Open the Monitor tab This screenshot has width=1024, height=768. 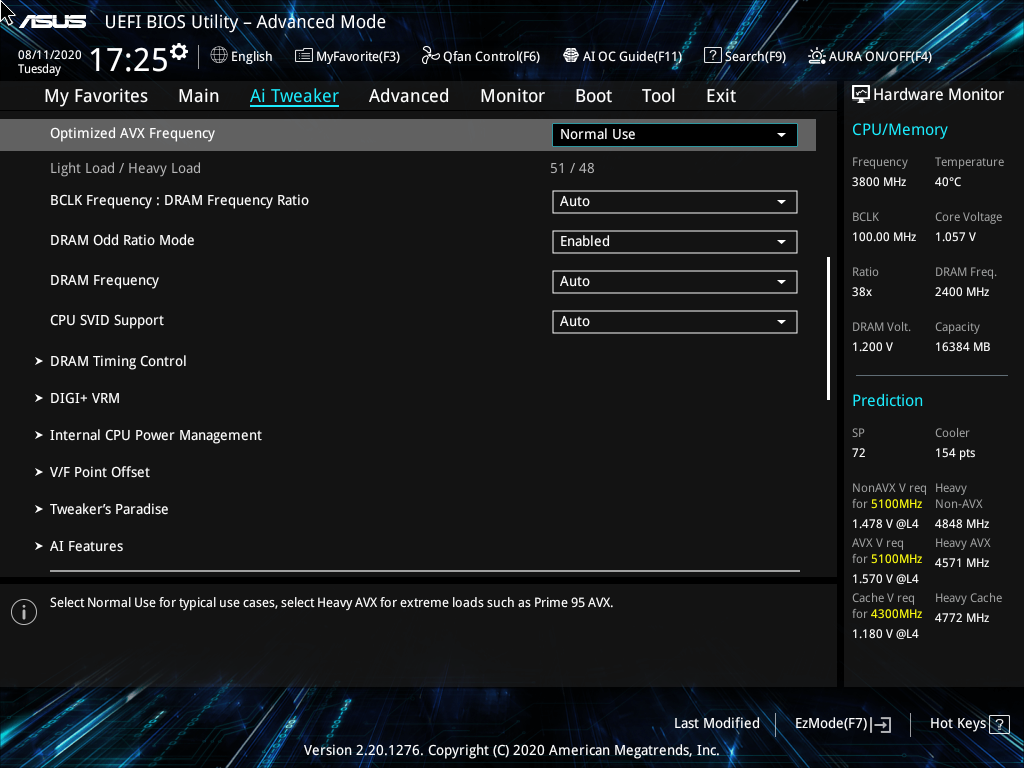tap(513, 96)
